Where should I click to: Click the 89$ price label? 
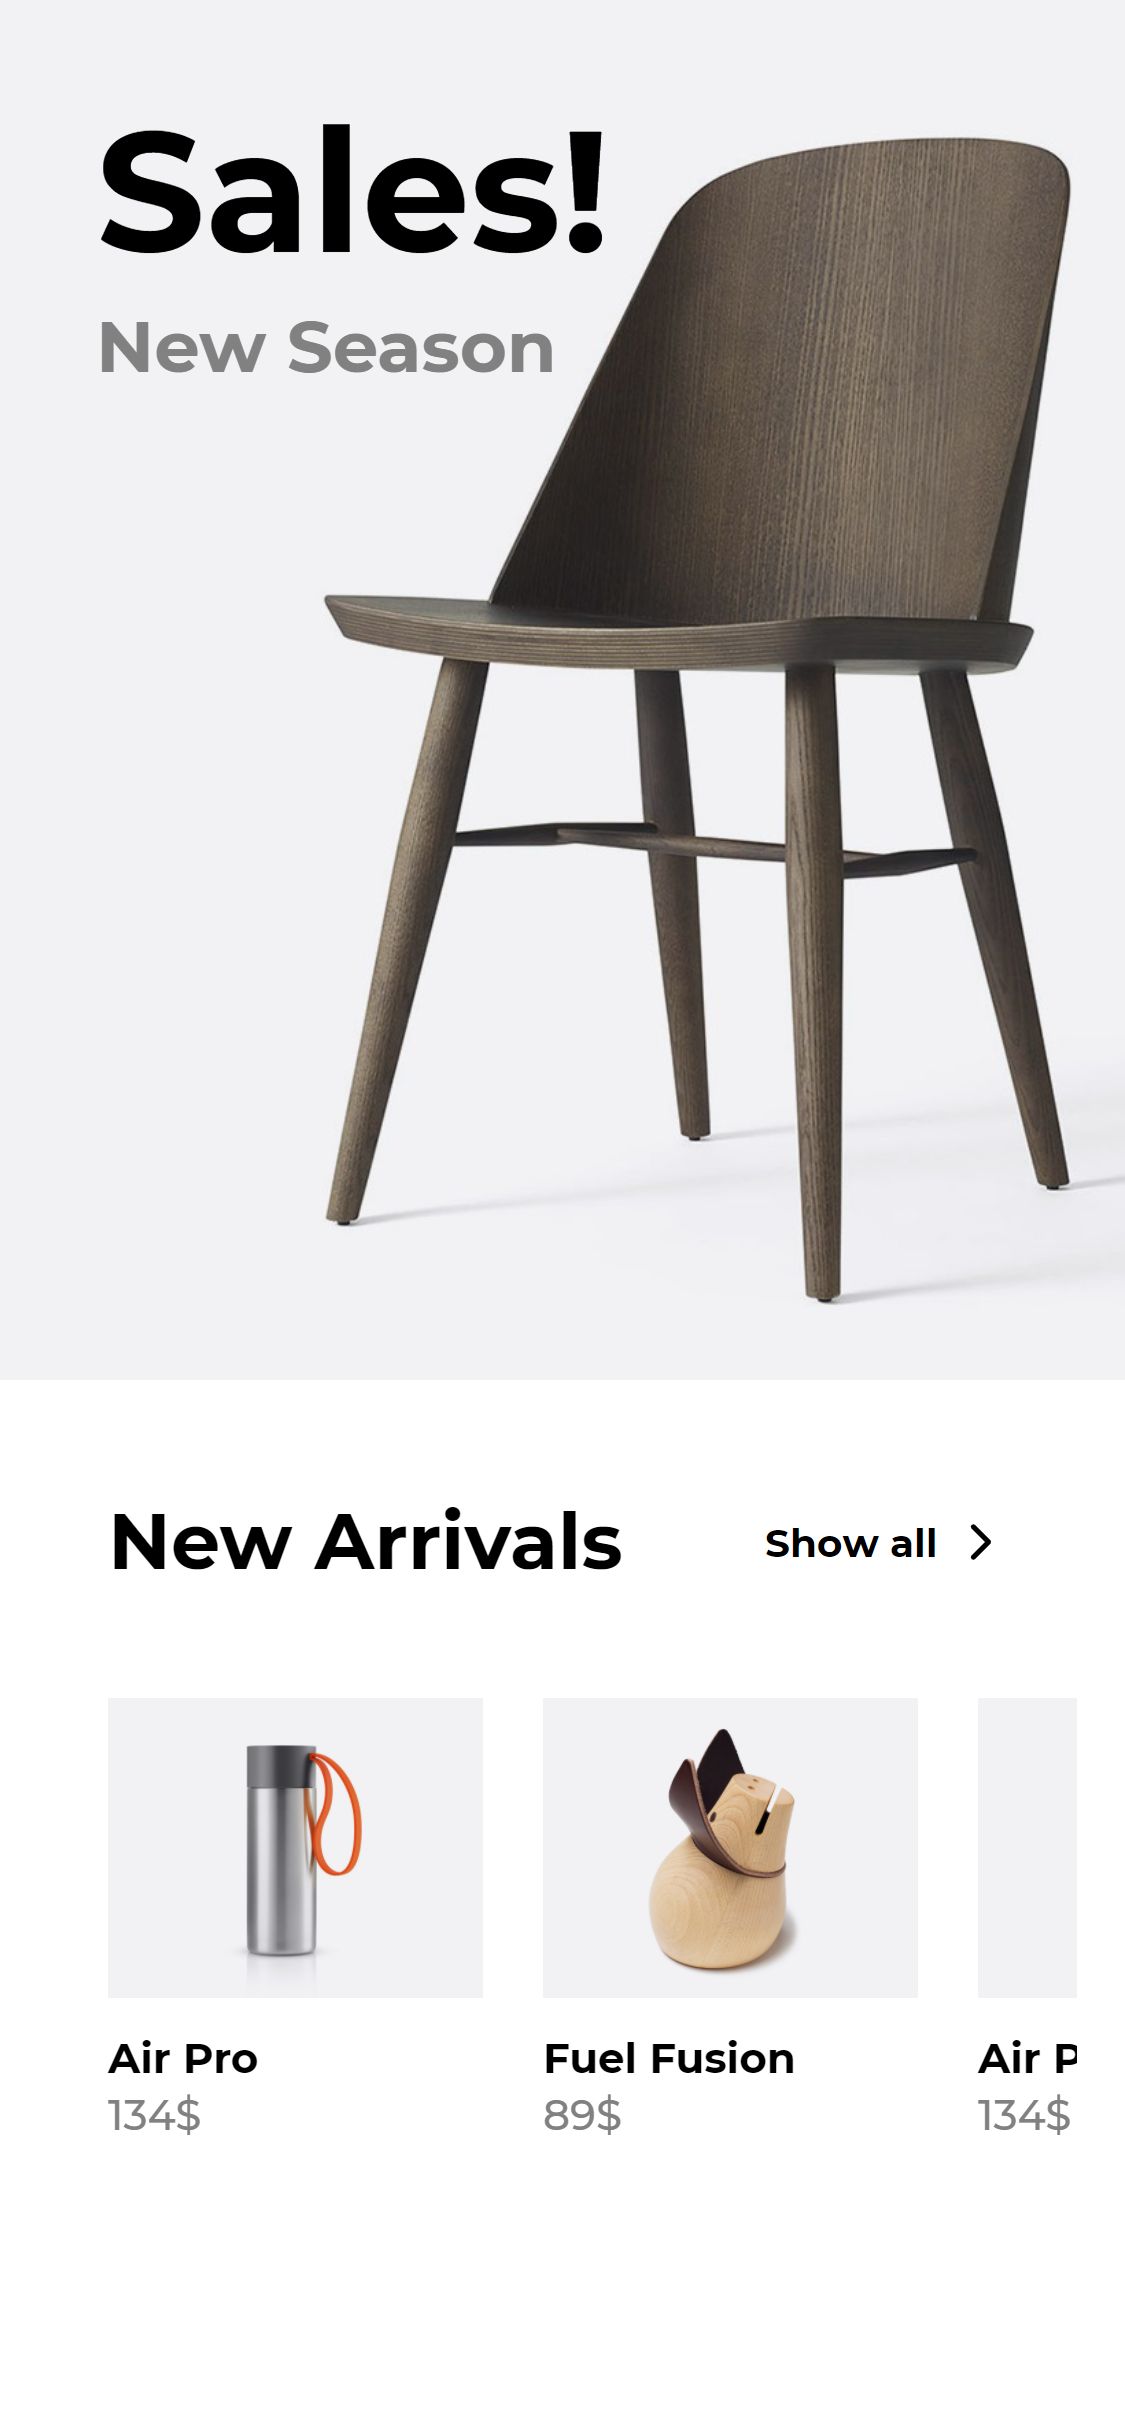coord(582,2115)
